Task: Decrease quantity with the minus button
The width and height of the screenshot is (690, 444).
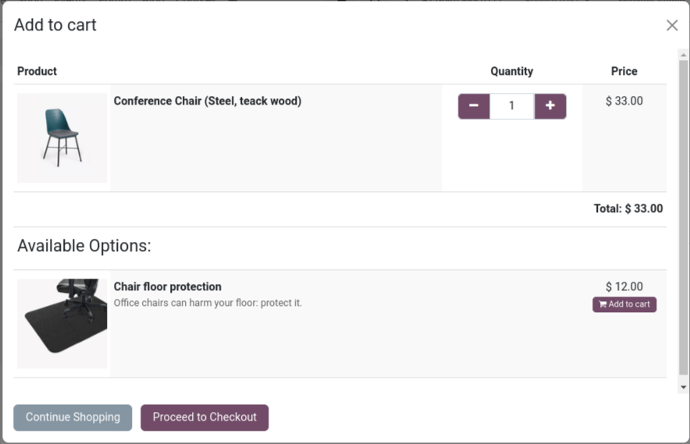Action: [x=473, y=106]
